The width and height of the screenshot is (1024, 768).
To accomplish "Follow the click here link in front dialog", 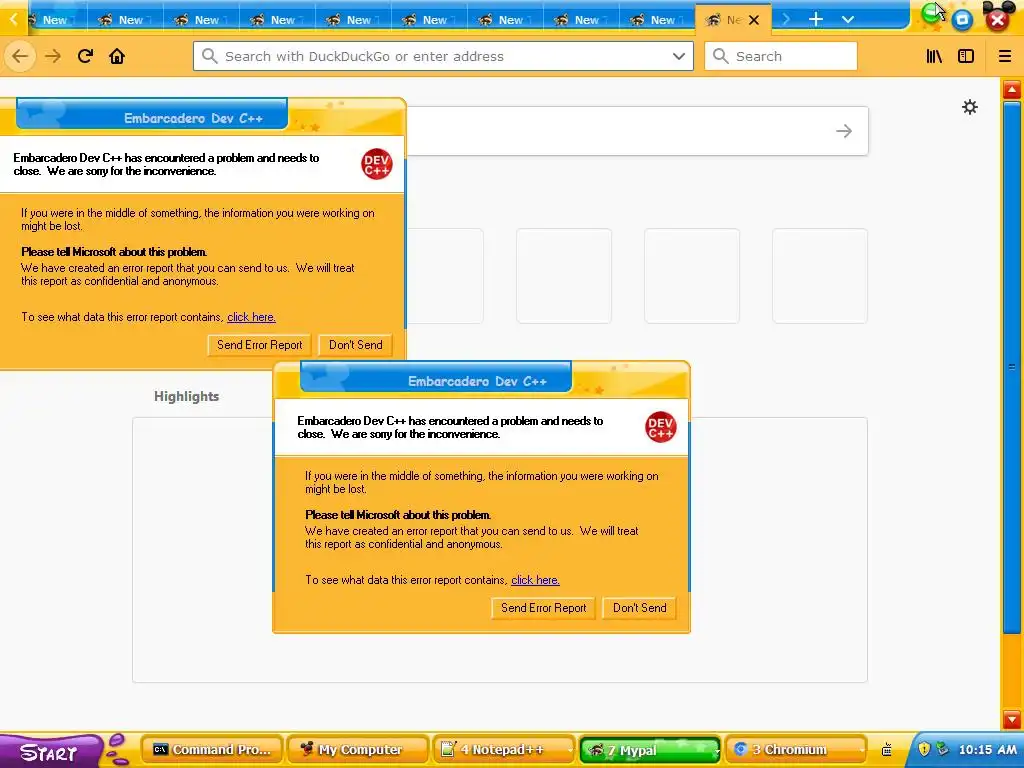I will 535,580.
